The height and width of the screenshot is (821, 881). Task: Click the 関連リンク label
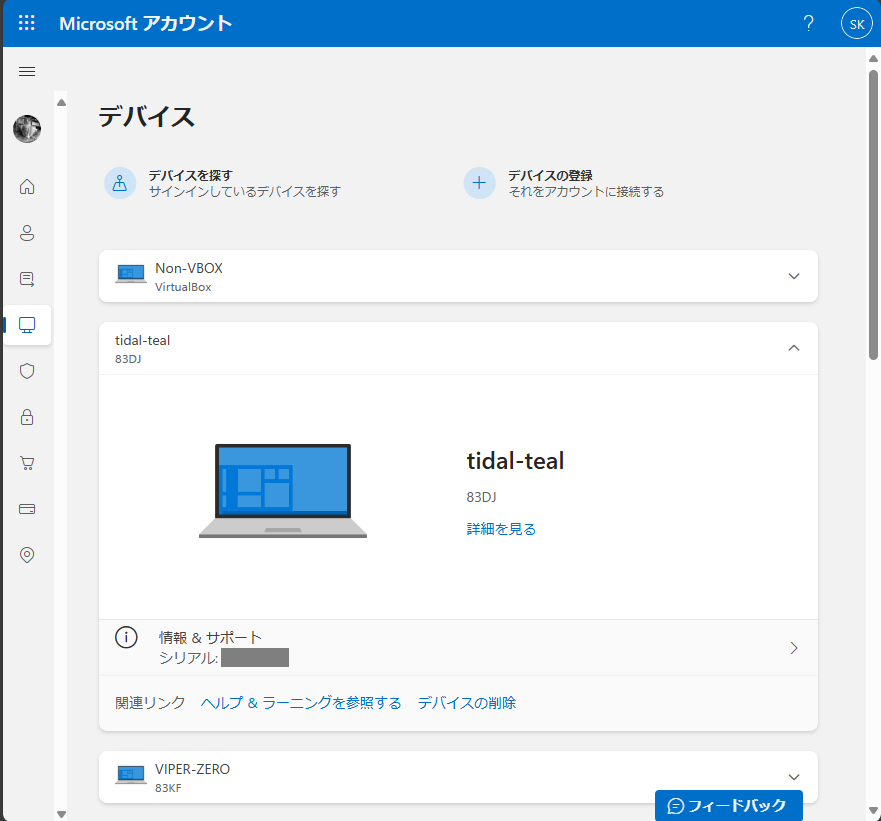coord(150,703)
